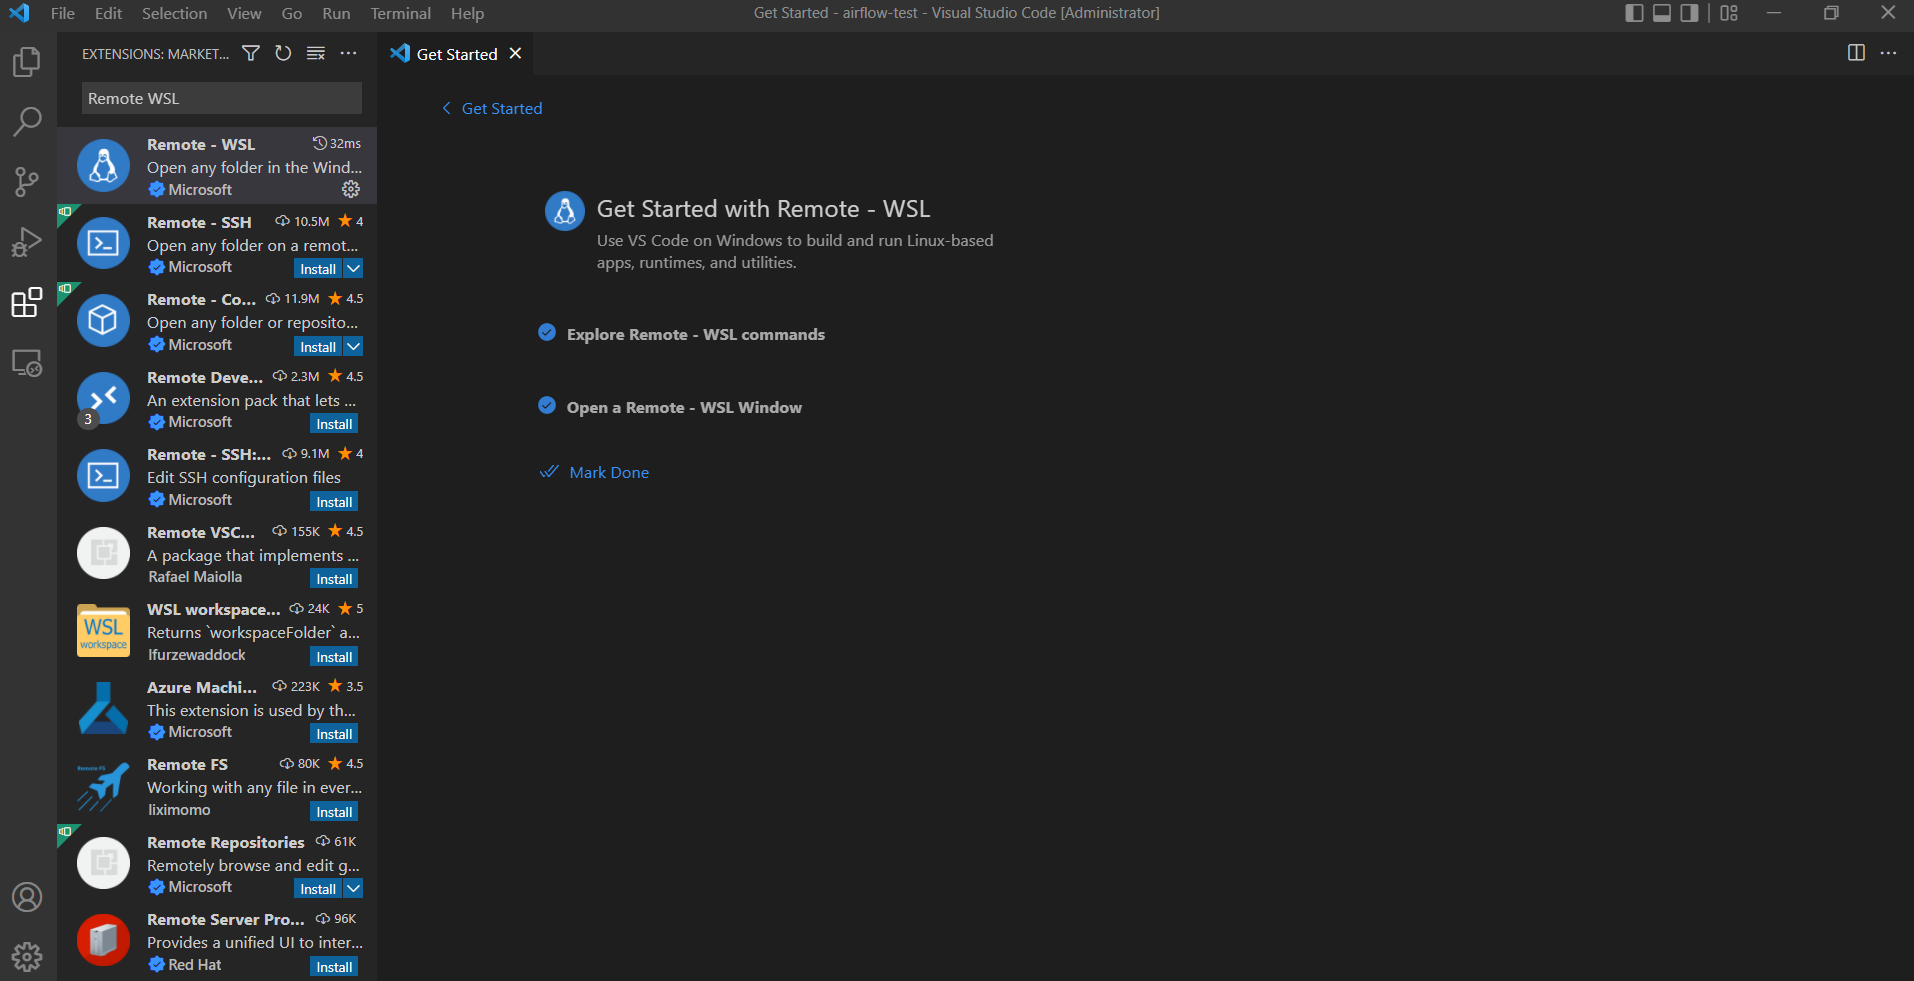Install the Remote FS extension

(334, 812)
